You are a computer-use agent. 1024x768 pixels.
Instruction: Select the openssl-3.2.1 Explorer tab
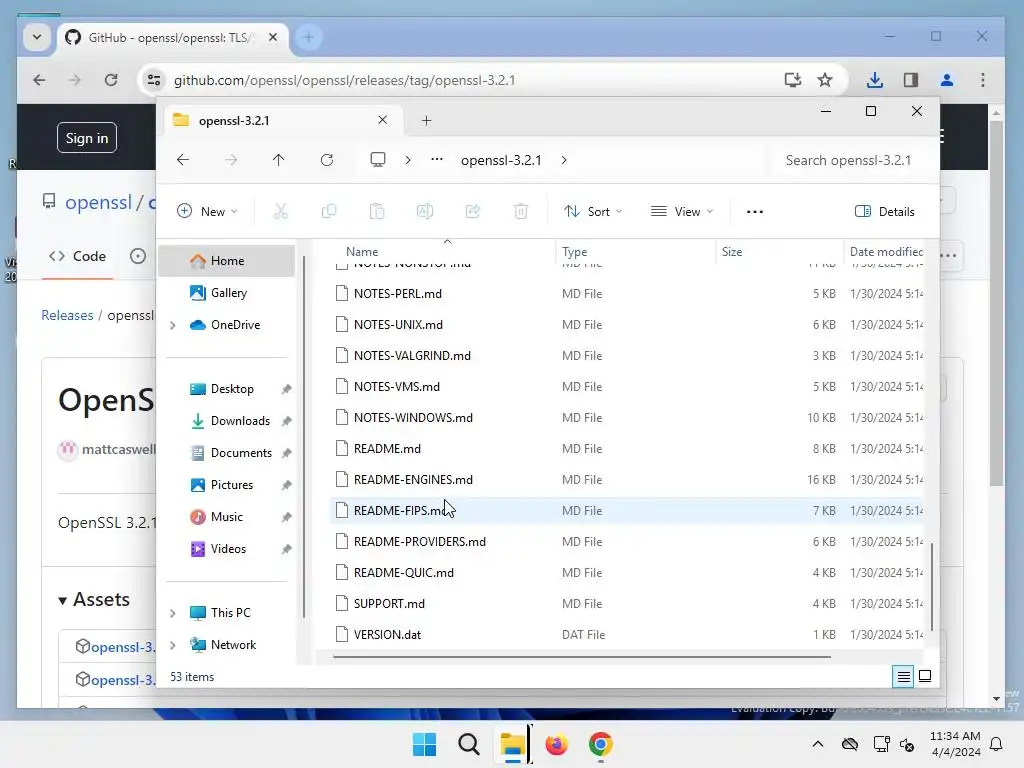[281, 120]
